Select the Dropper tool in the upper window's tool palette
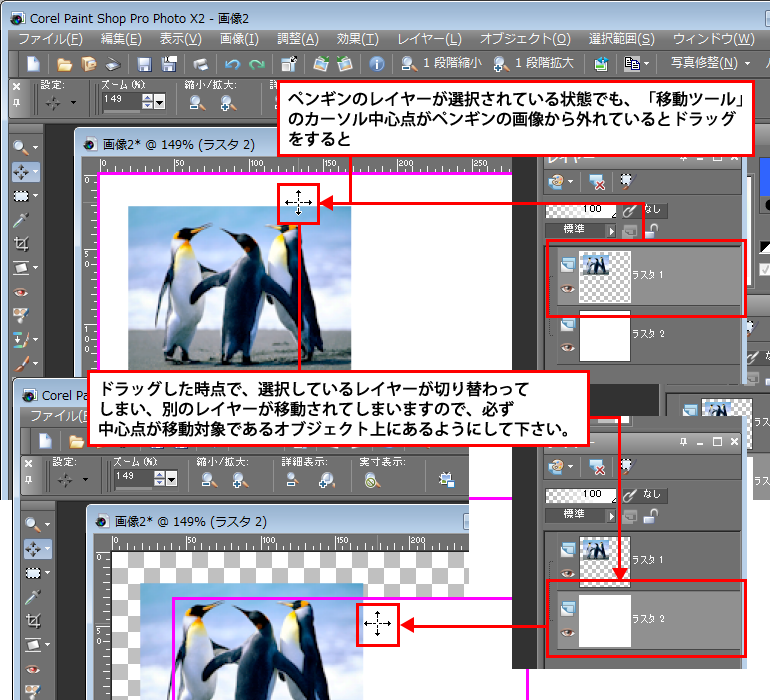The image size is (770, 700). 21,220
